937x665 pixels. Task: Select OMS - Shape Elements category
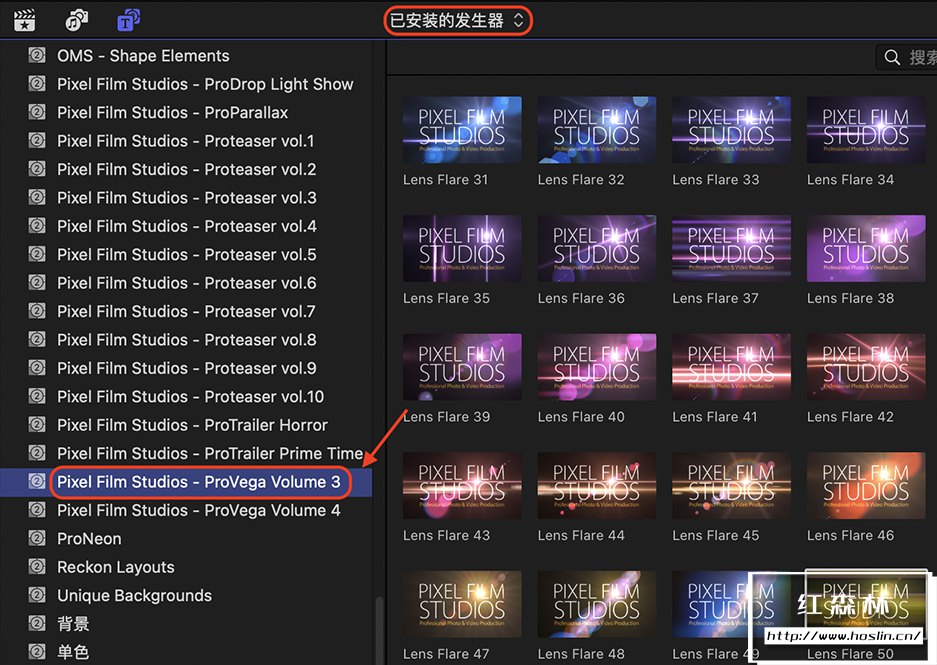[x=186, y=56]
